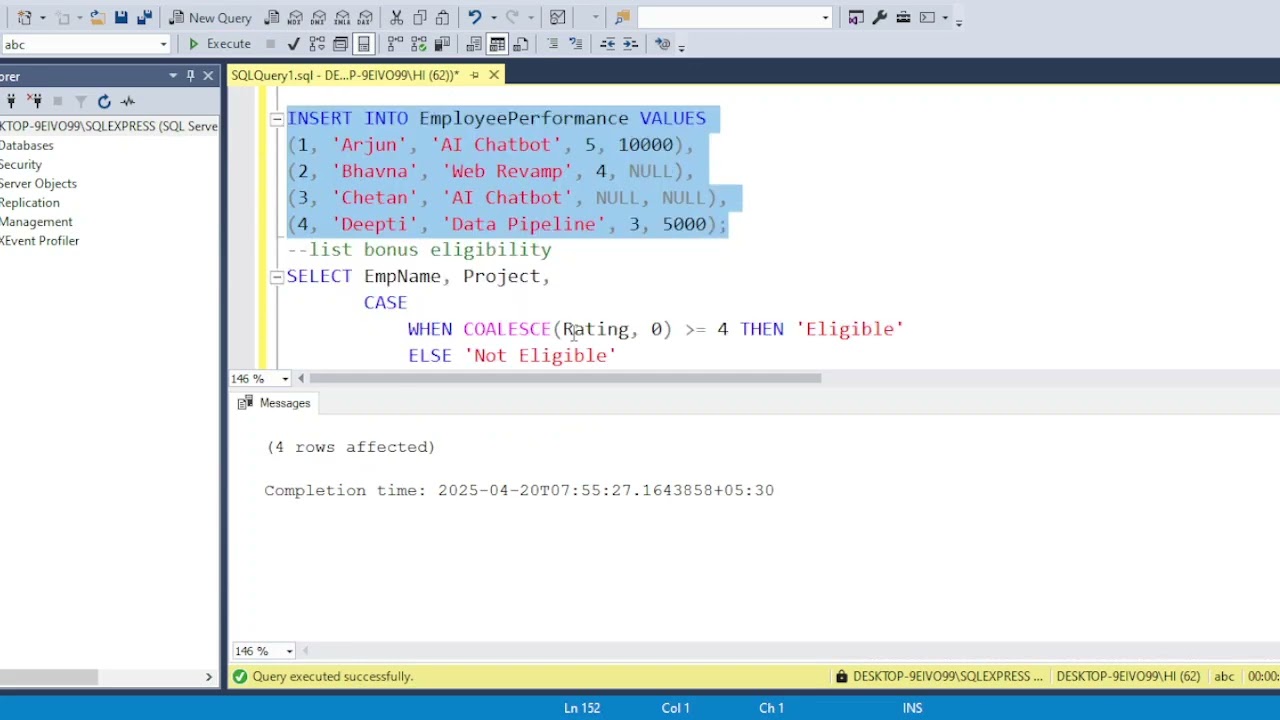Select the Server Objects tree node

pyautogui.click(x=38, y=183)
